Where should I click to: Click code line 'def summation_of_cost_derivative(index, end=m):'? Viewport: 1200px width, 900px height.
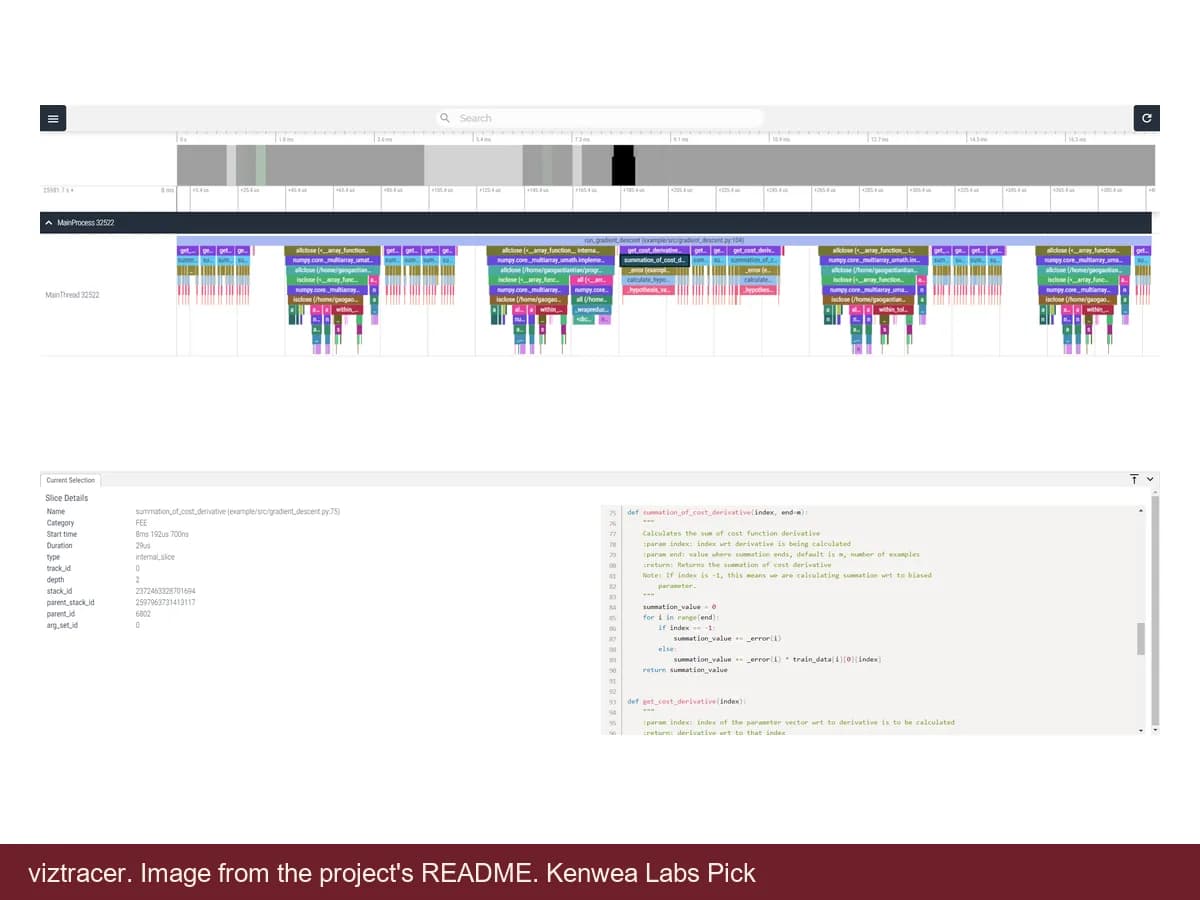coord(717,512)
